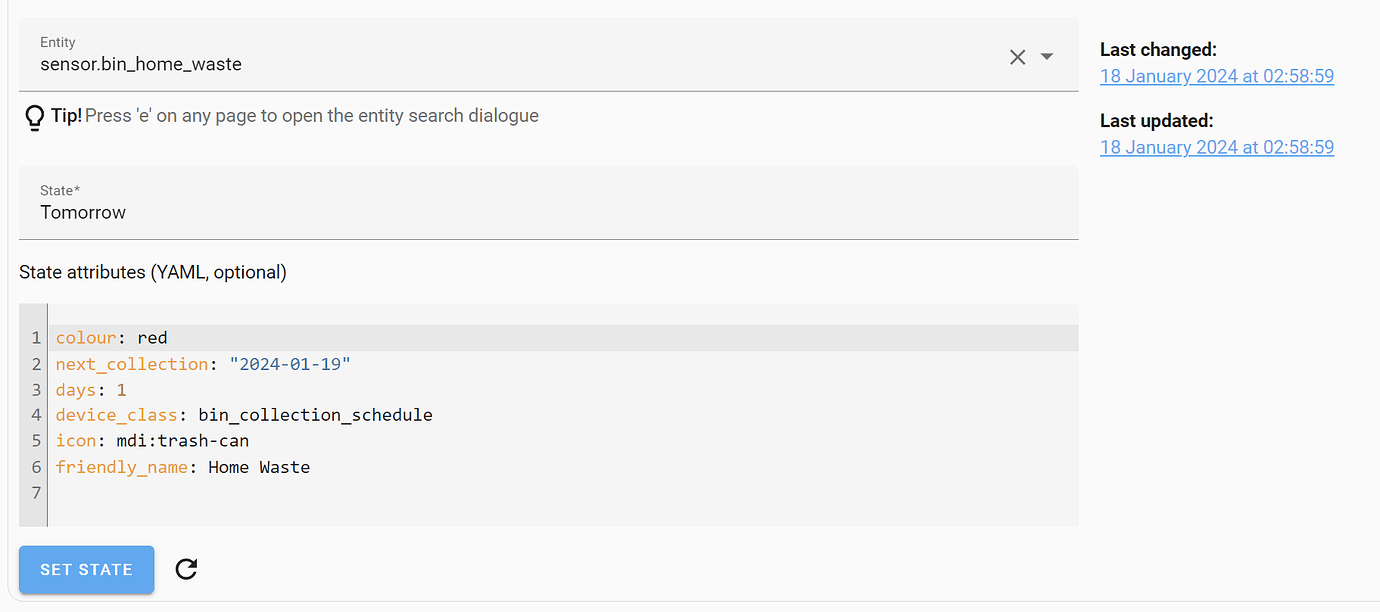Open the Last changed timestamp link

1216,75
